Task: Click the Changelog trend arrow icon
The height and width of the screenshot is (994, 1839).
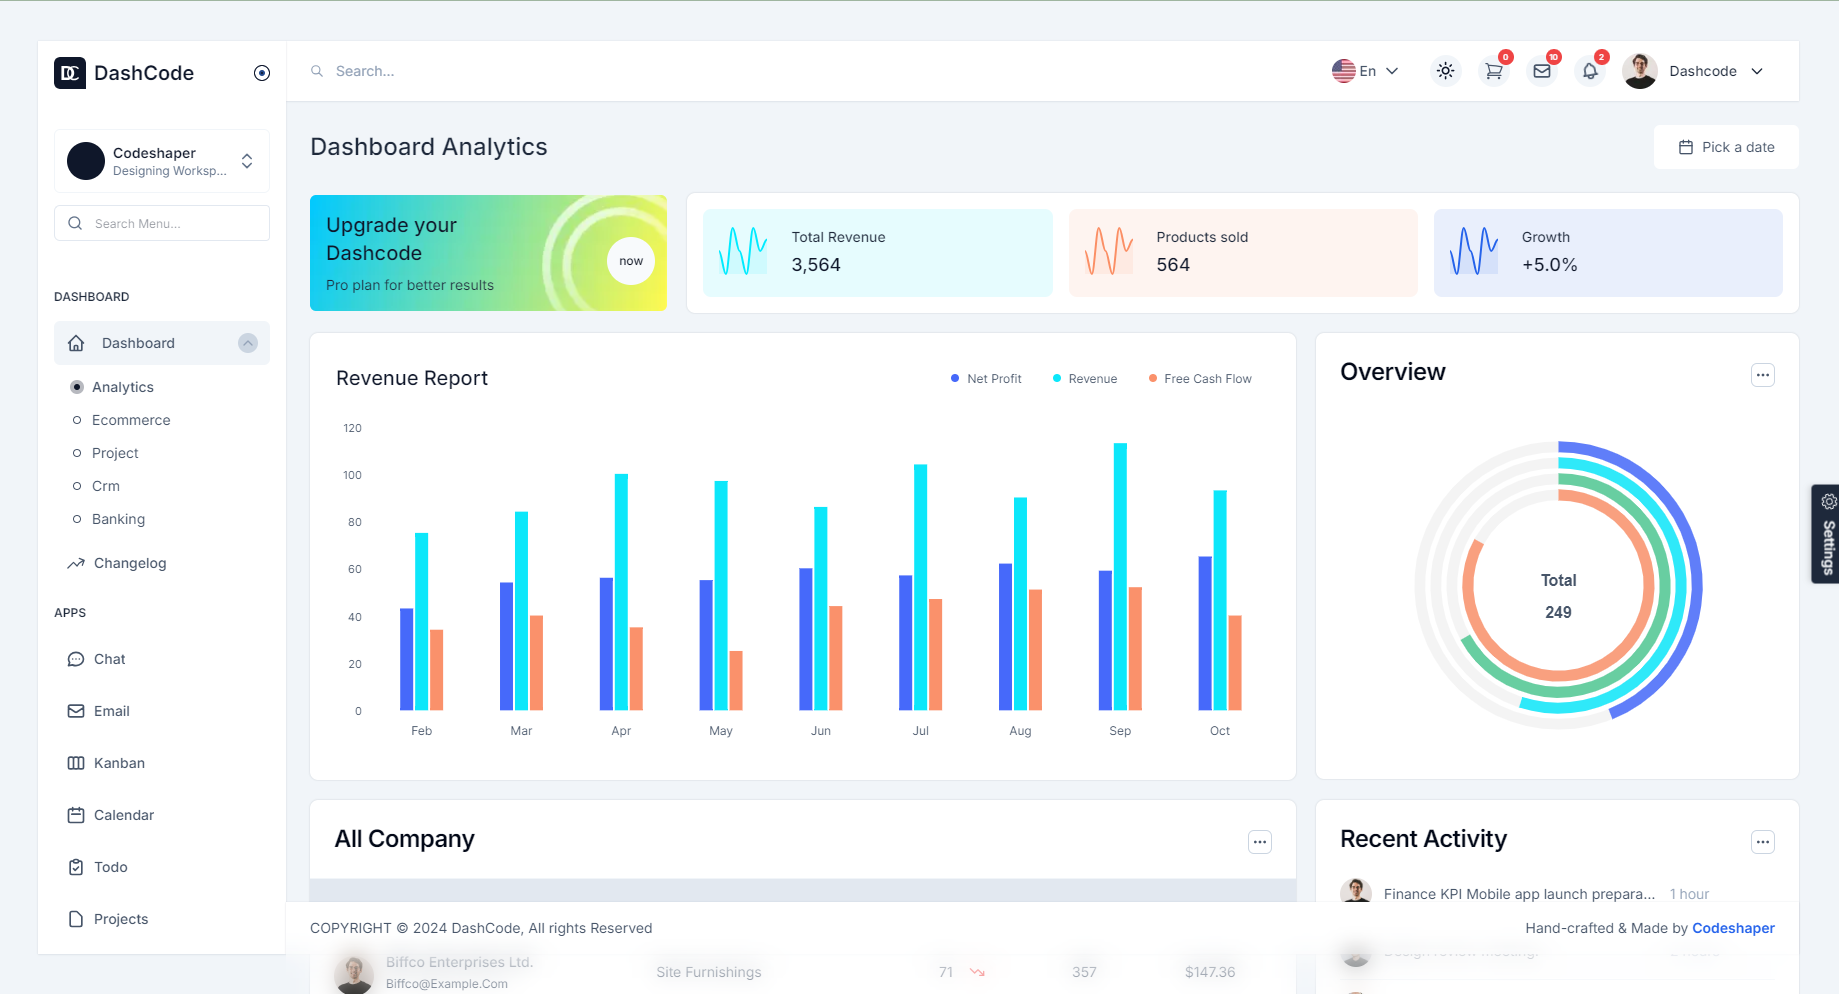Action: click(76, 563)
